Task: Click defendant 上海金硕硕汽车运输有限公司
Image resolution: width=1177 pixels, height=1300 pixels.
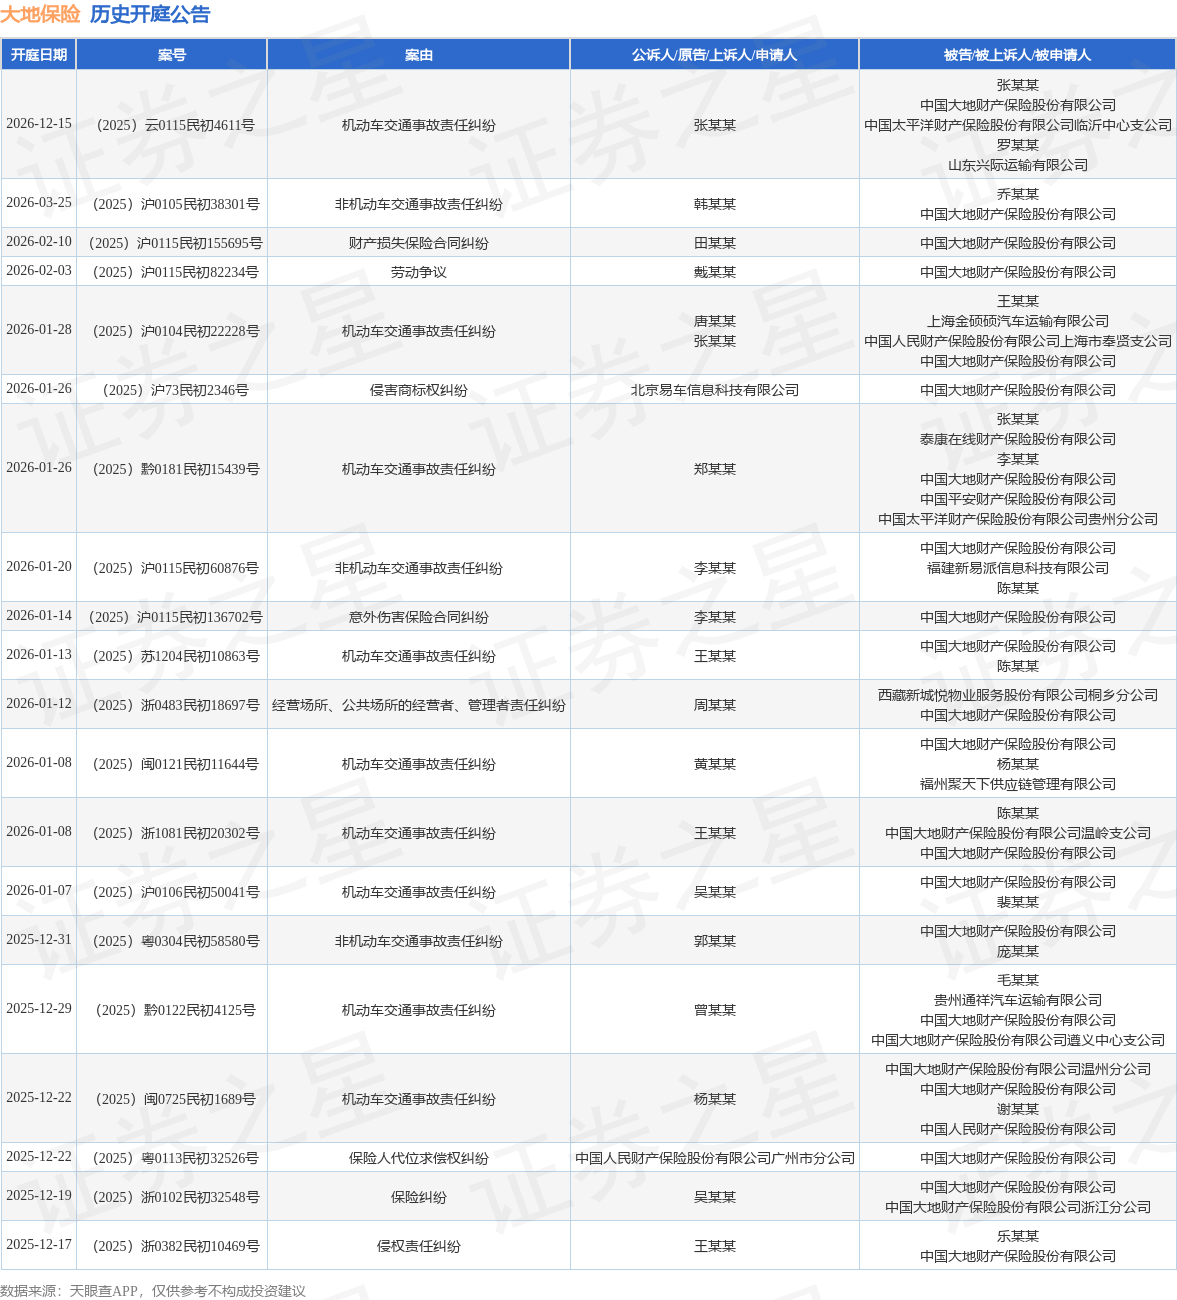Action: pyautogui.click(x=1018, y=321)
